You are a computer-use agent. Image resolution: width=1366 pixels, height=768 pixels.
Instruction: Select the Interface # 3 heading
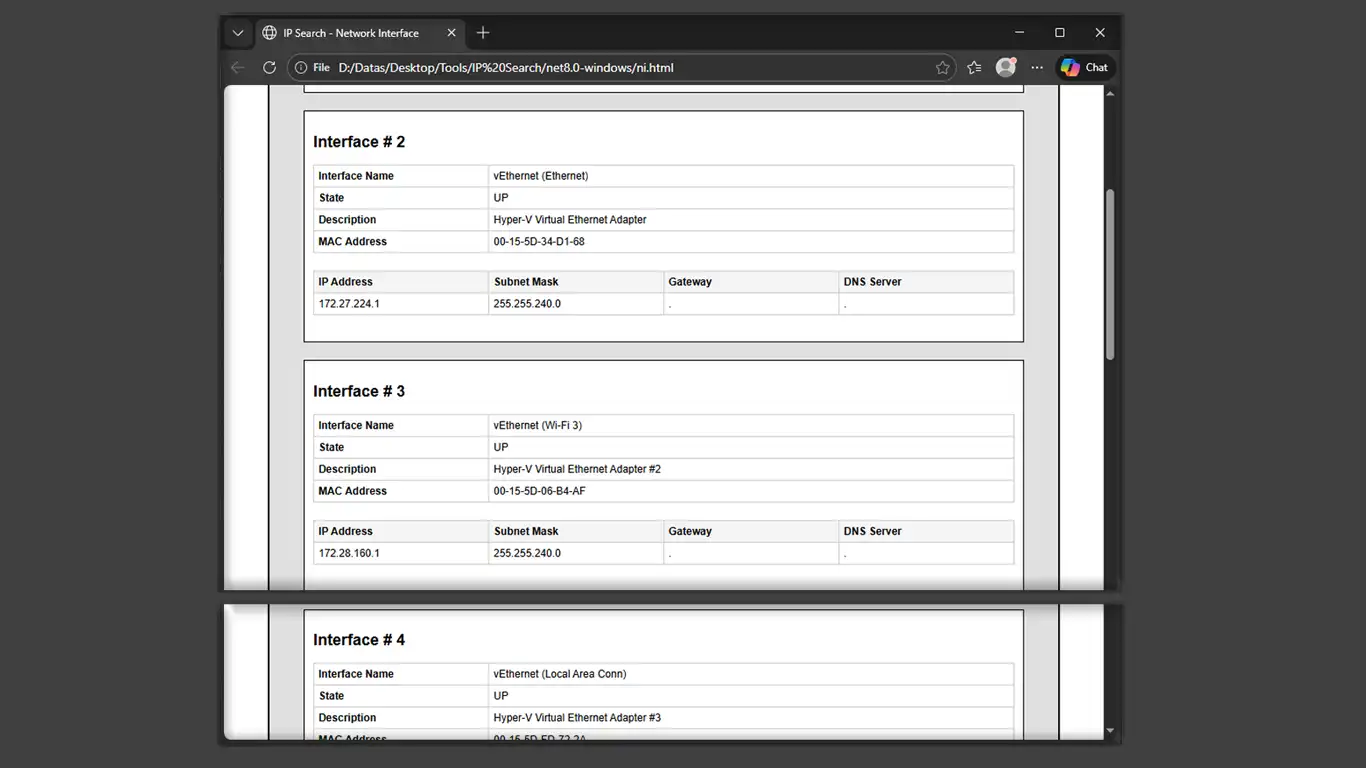(359, 391)
